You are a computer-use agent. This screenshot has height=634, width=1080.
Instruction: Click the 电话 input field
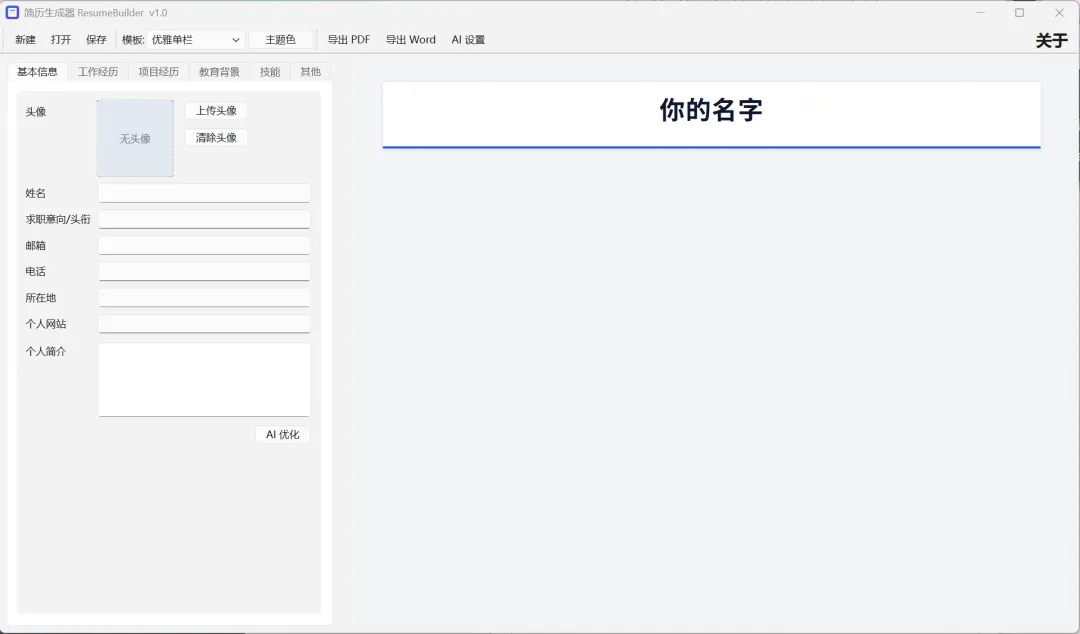click(205, 272)
